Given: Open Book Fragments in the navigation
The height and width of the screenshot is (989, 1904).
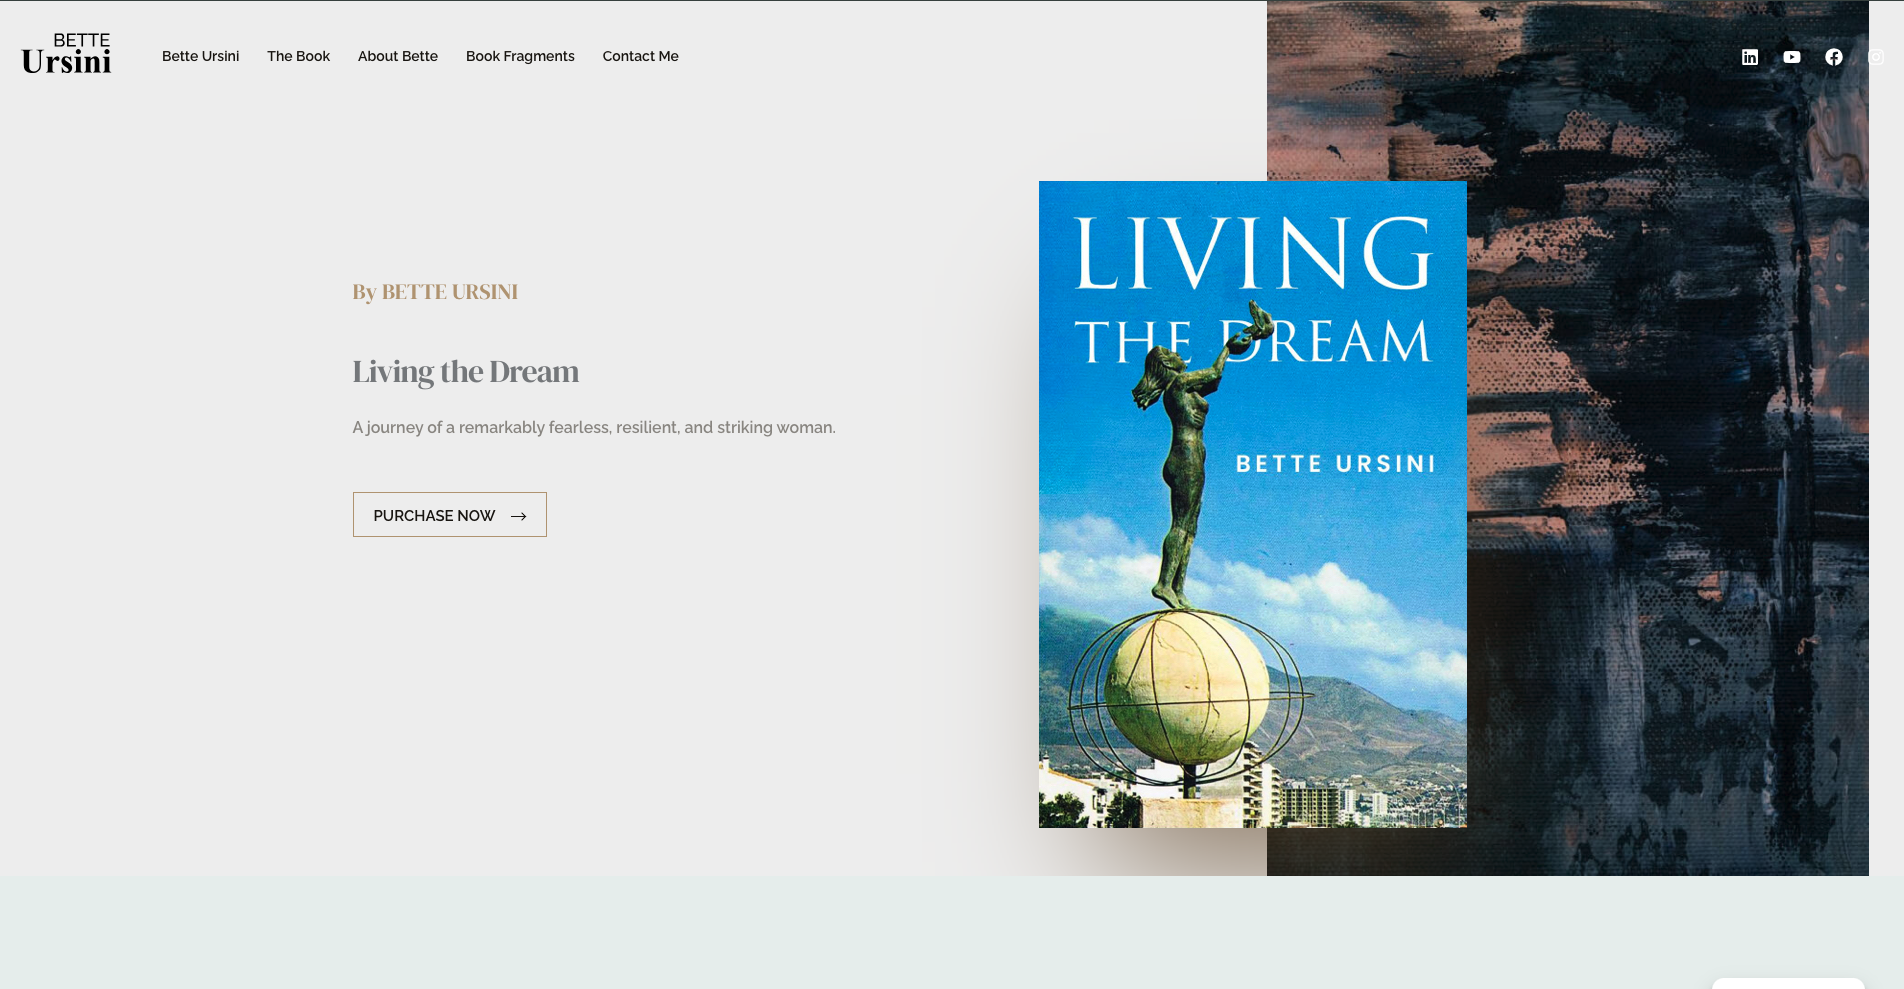Looking at the screenshot, I should (x=520, y=56).
